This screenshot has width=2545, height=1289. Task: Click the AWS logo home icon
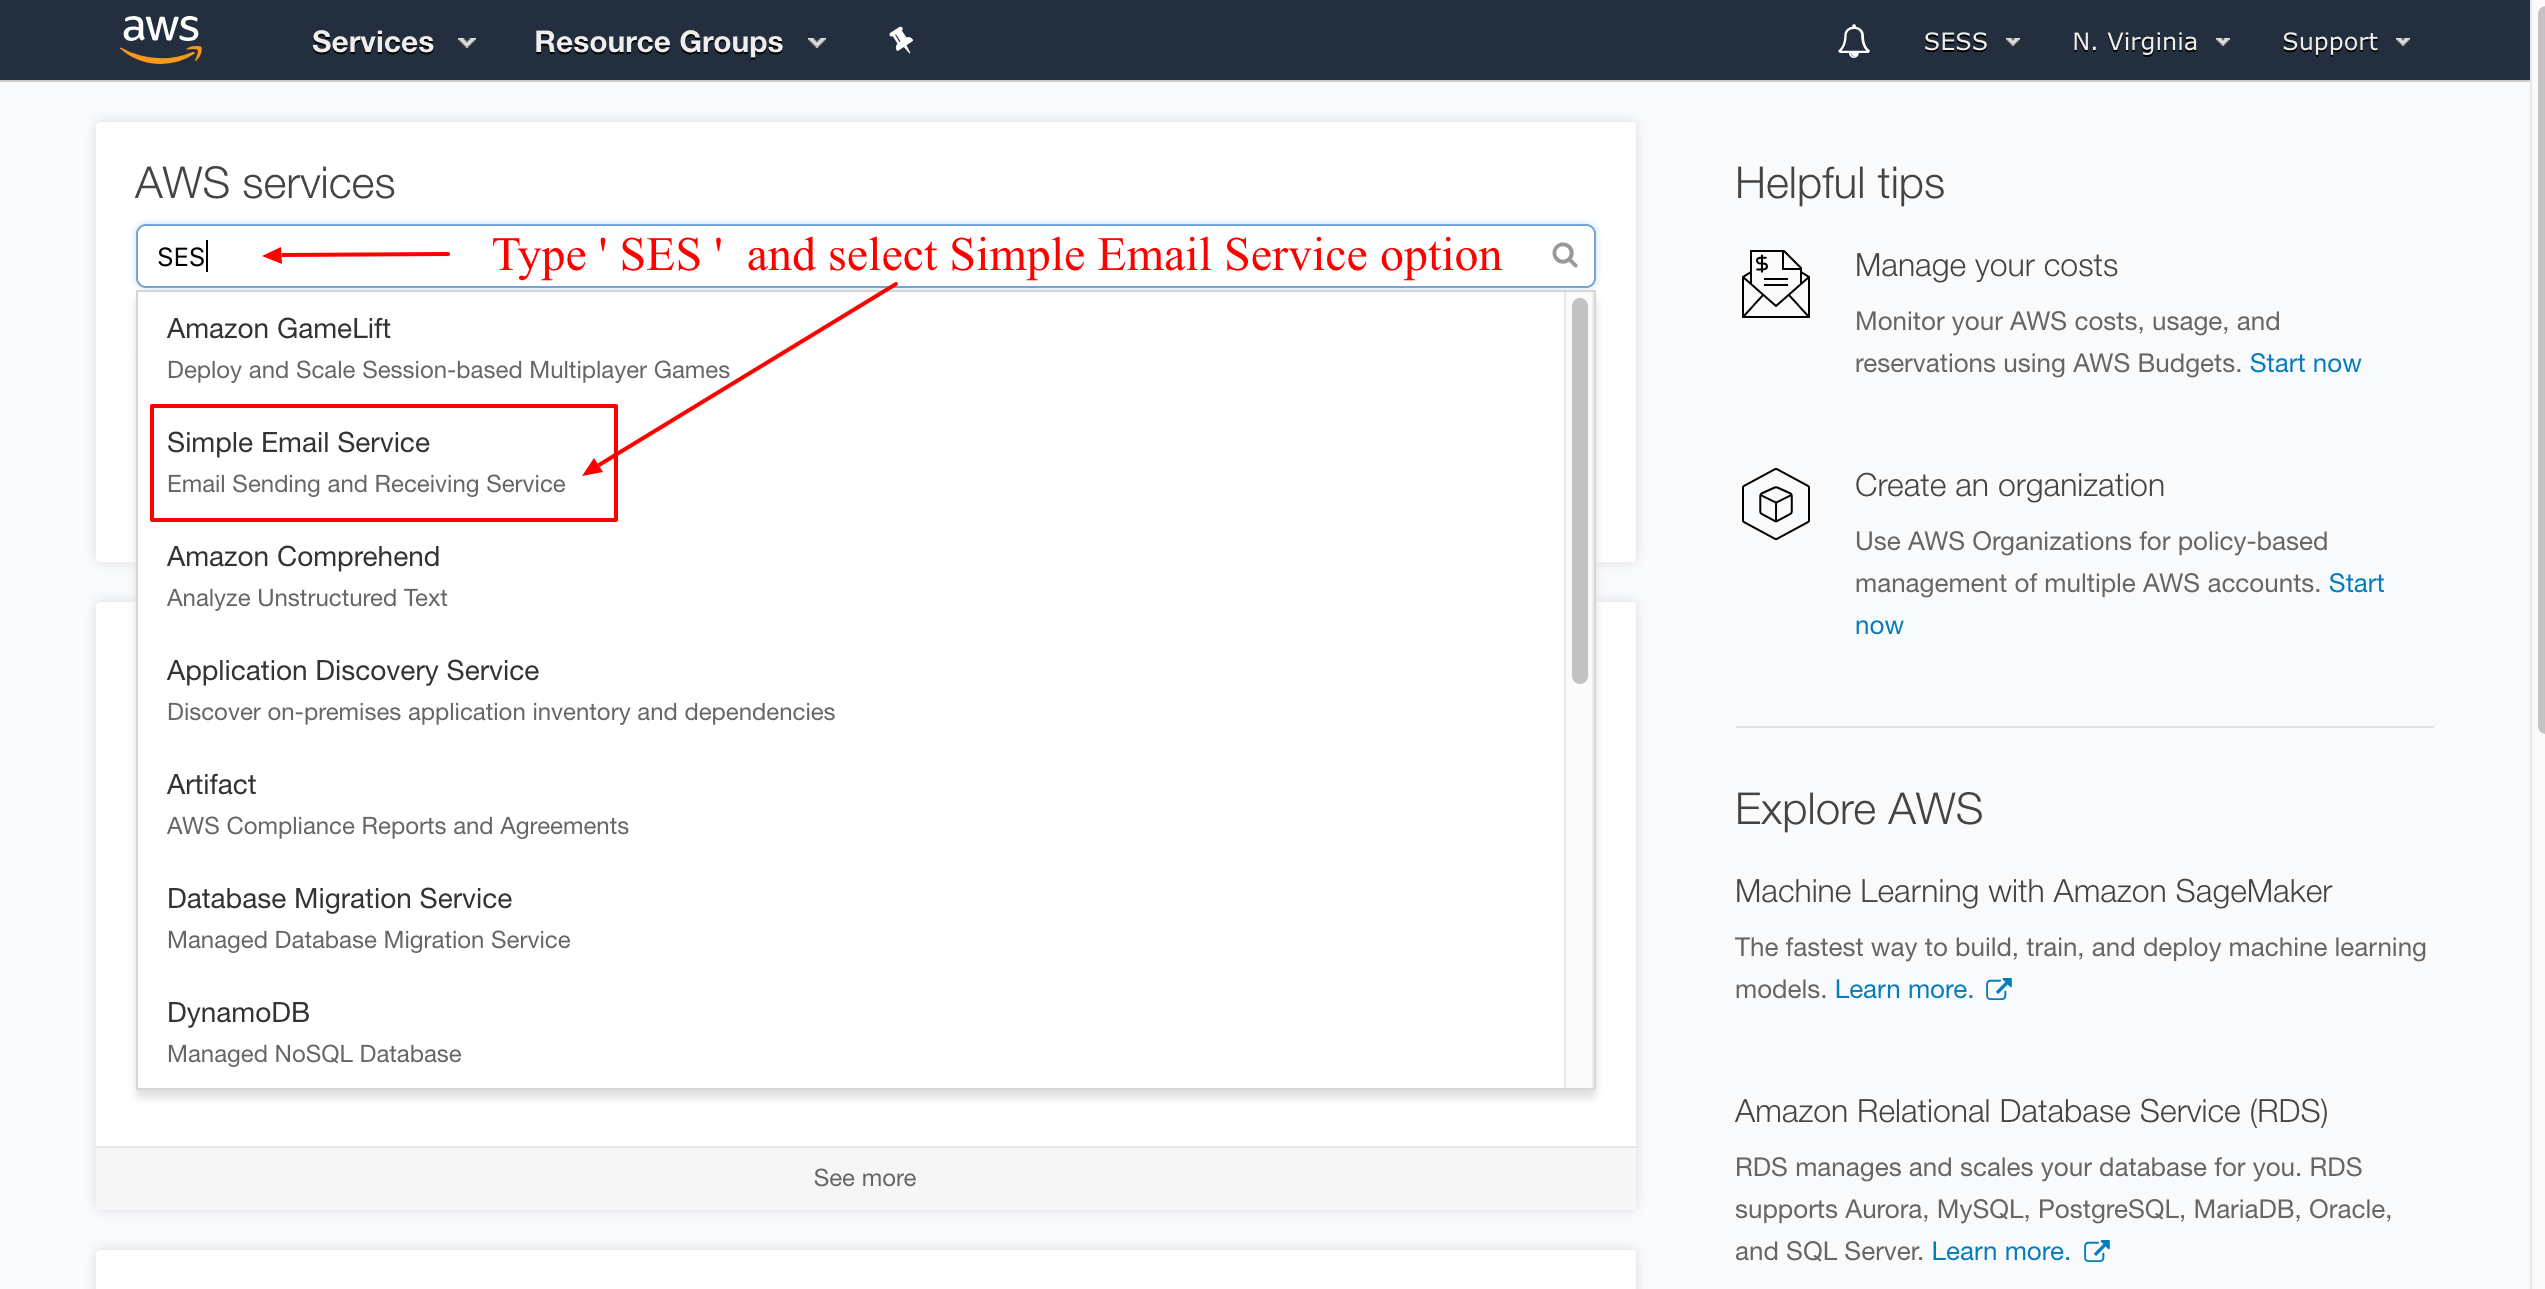coord(160,40)
